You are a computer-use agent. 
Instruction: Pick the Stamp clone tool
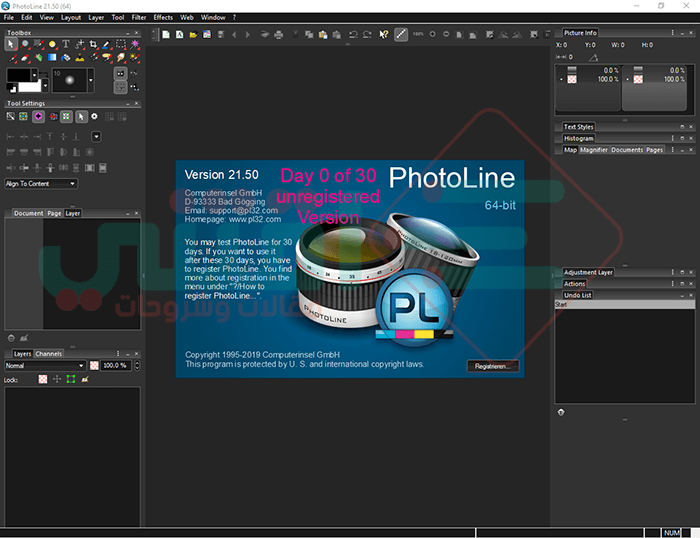pyautogui.click(x=80, y=57)
